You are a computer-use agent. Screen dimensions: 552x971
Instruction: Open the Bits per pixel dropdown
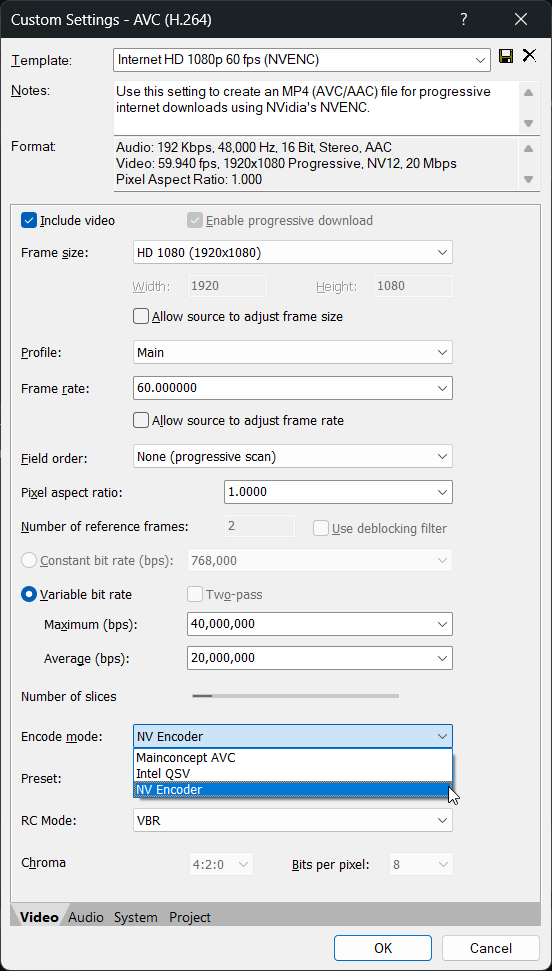pyautogui.click(x=421, y=864)
